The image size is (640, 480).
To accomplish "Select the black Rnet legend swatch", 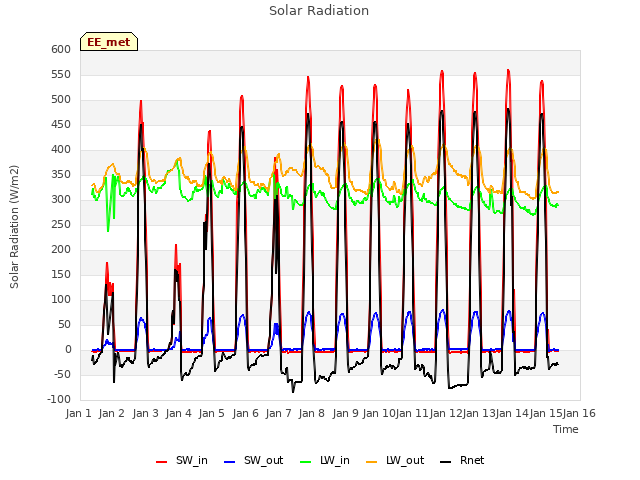I will coord(446,462).
